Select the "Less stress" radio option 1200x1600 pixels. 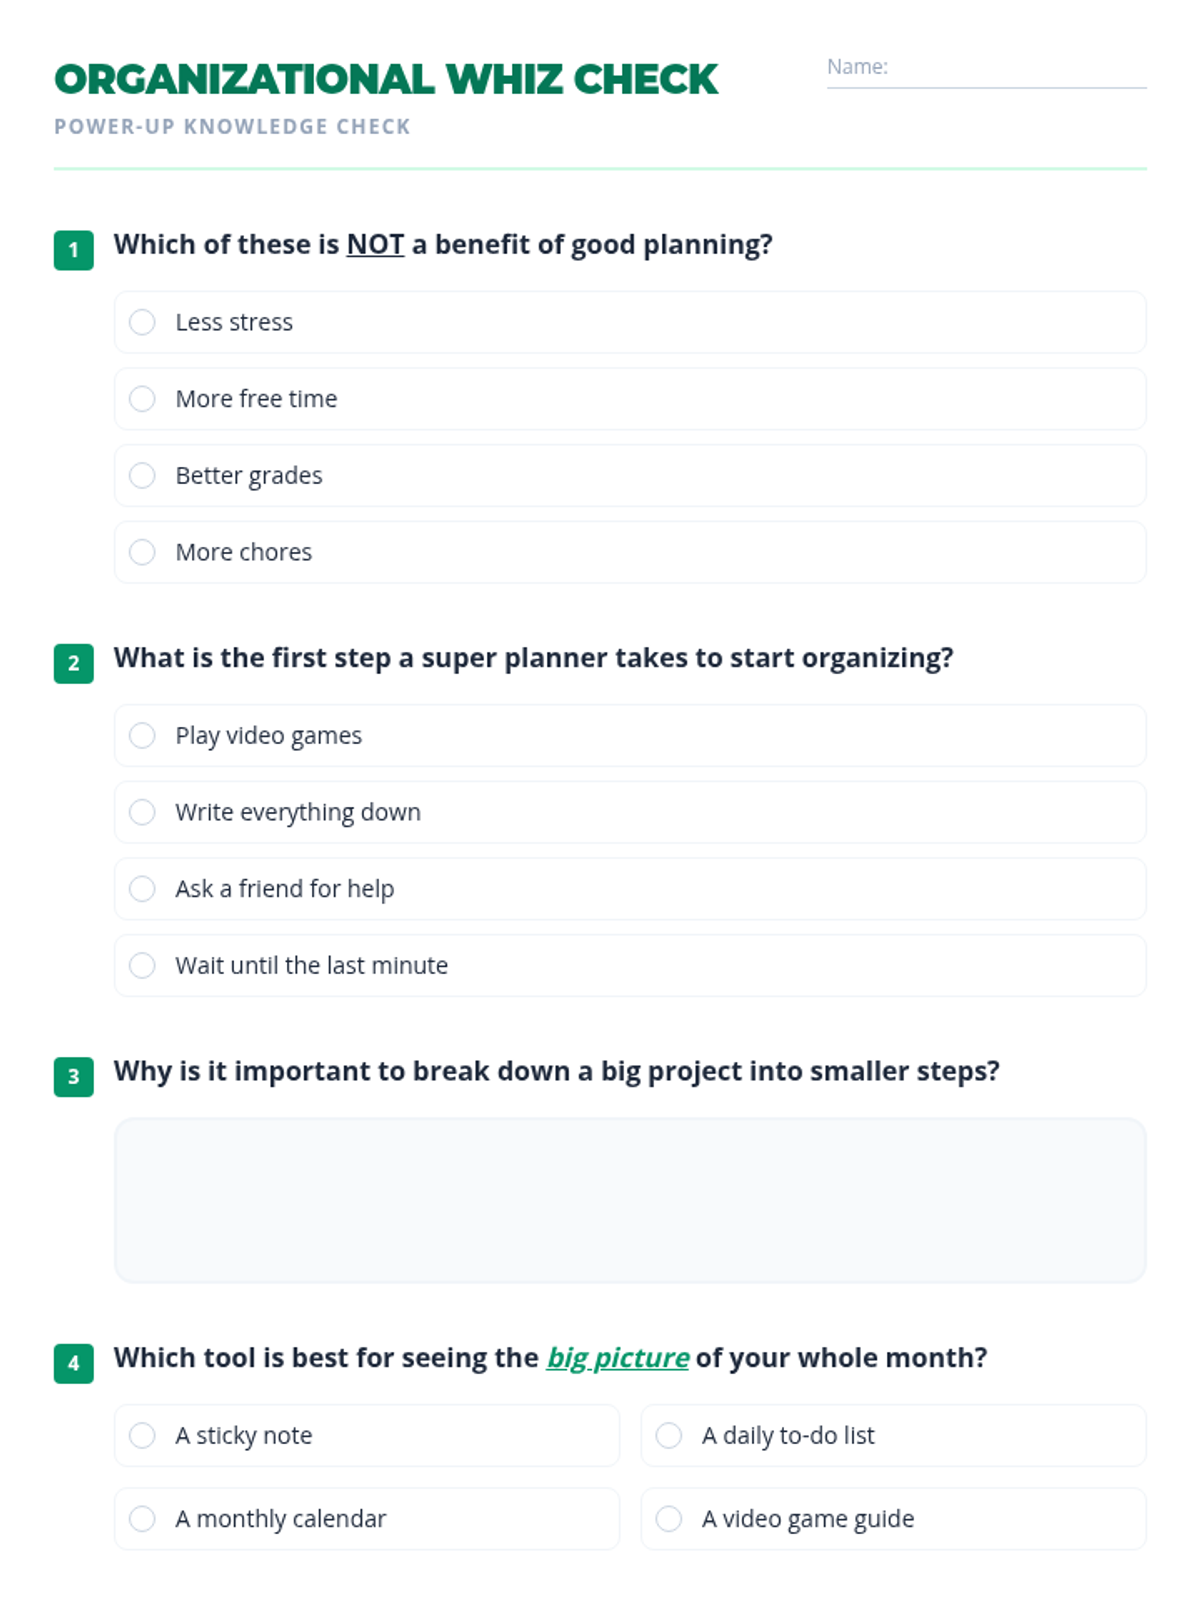click(143, 322)
